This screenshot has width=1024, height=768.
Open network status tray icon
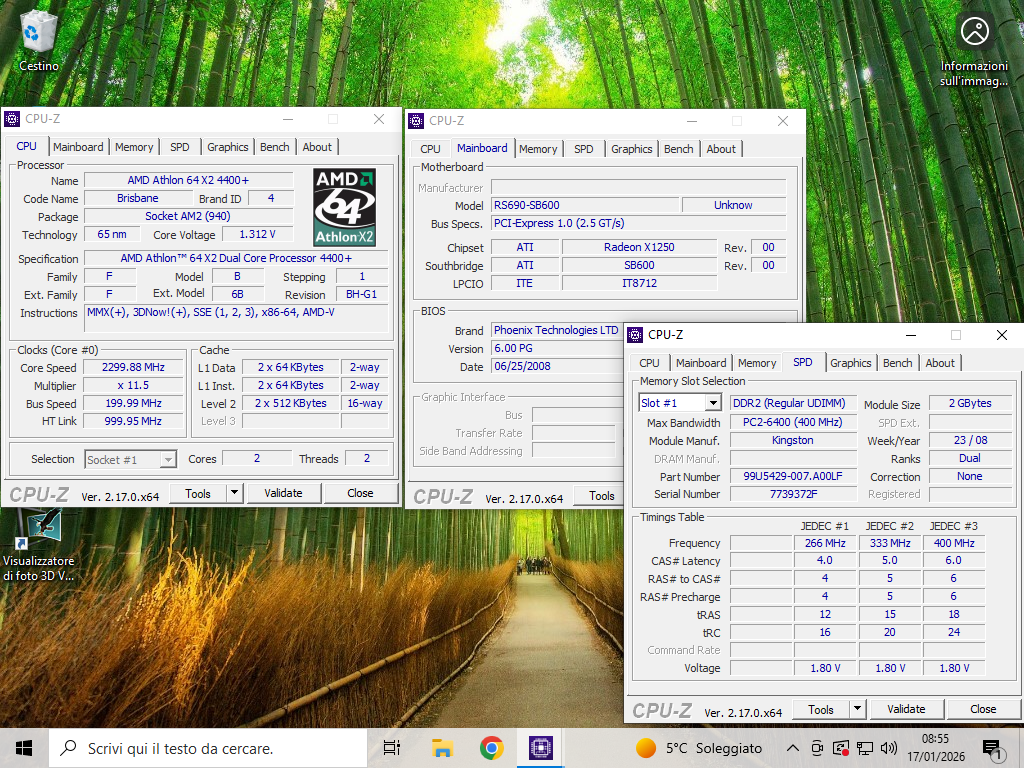[865, 748]
